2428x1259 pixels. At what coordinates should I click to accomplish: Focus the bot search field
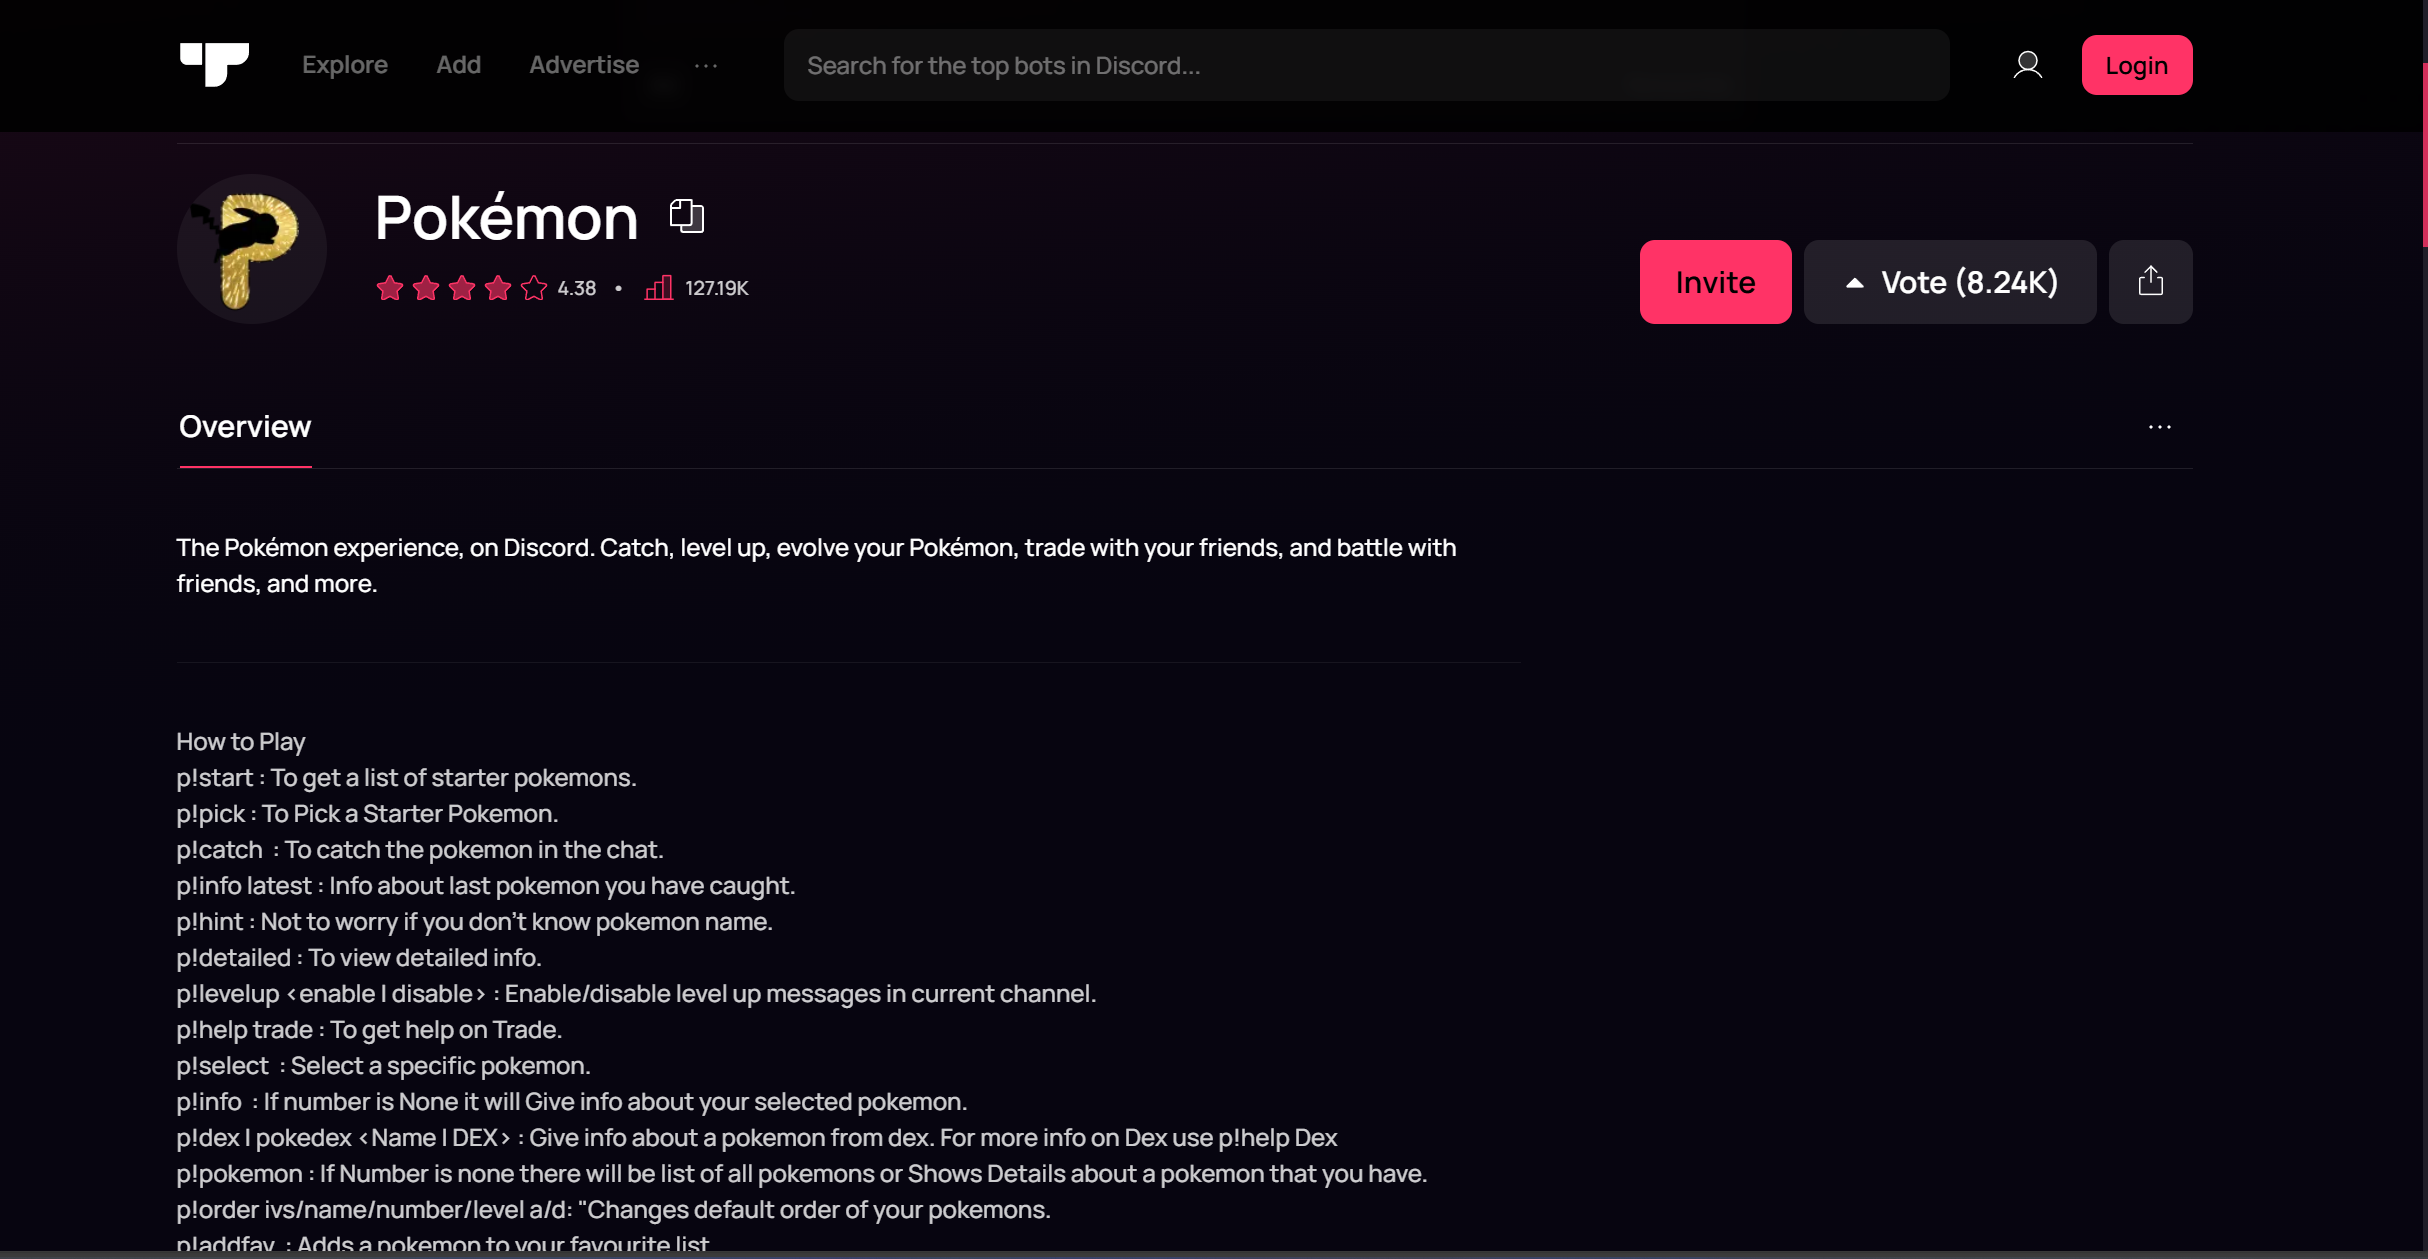[1366, 65]
